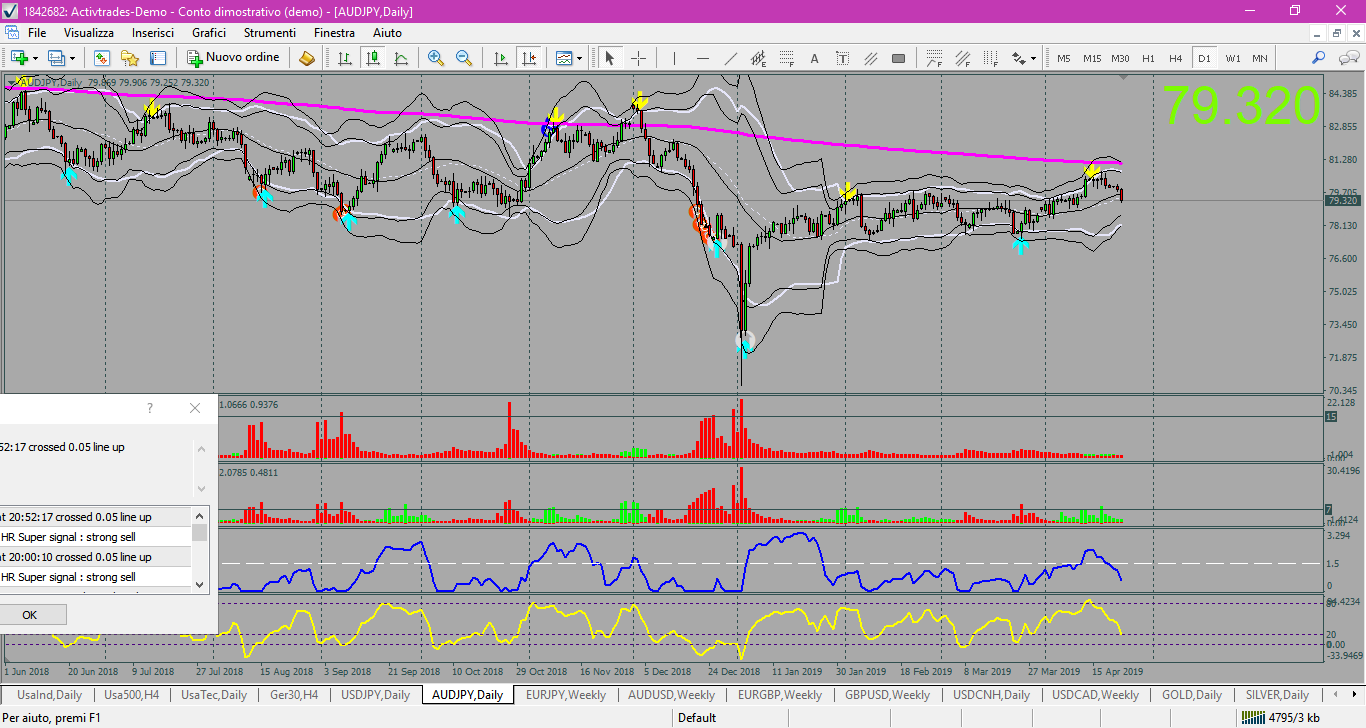Select the trendline drawing tool
The image size is (1366, 728).
click(731, 58)
